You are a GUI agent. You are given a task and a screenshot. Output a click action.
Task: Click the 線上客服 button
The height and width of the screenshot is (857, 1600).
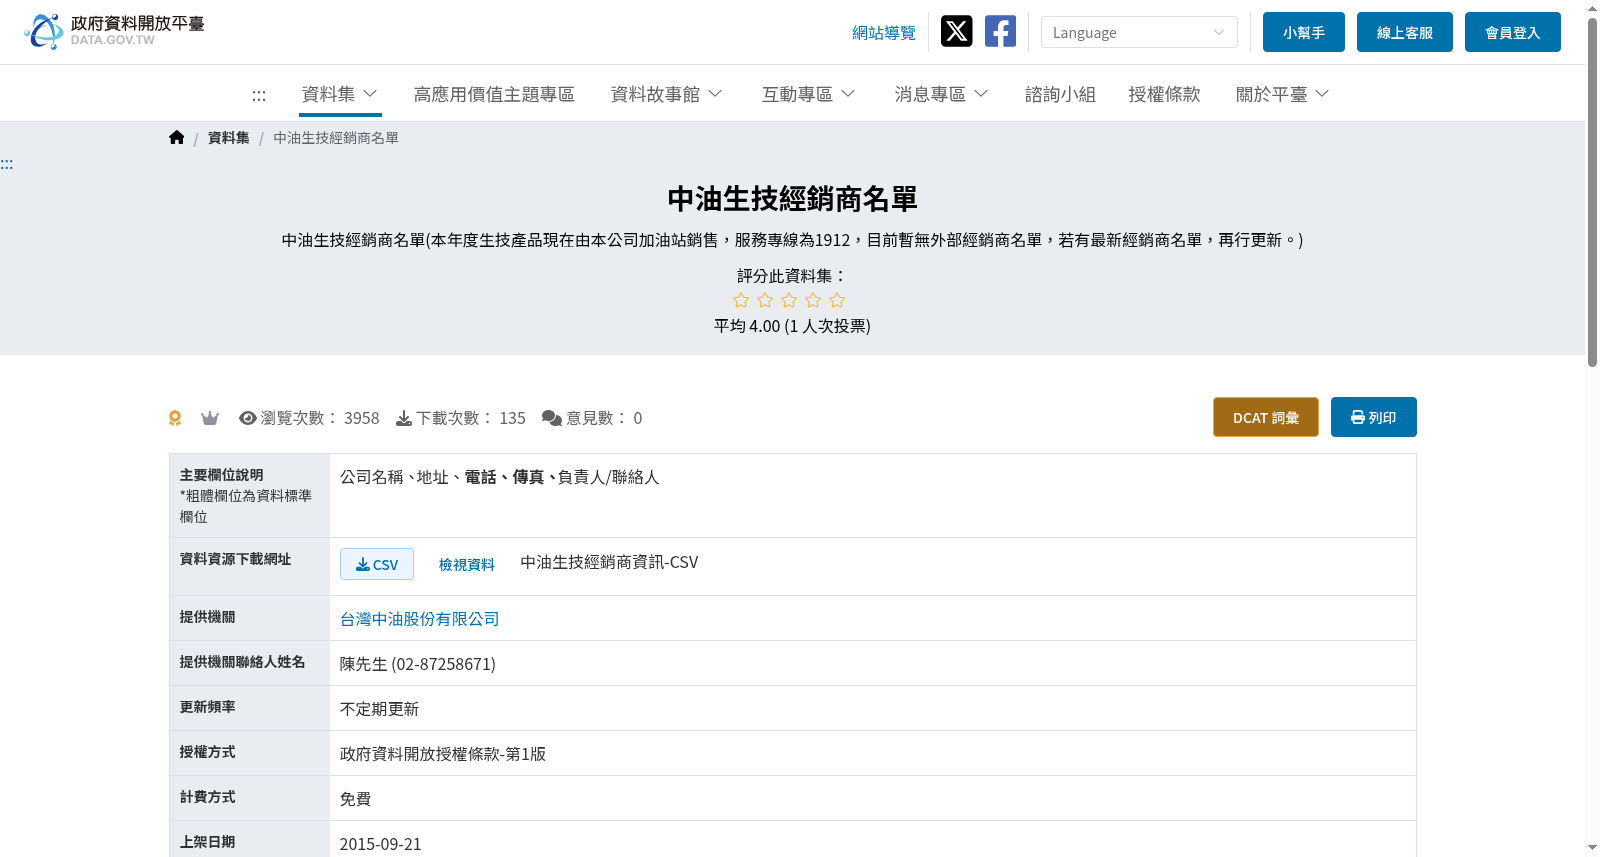(x=1405, y=32)
